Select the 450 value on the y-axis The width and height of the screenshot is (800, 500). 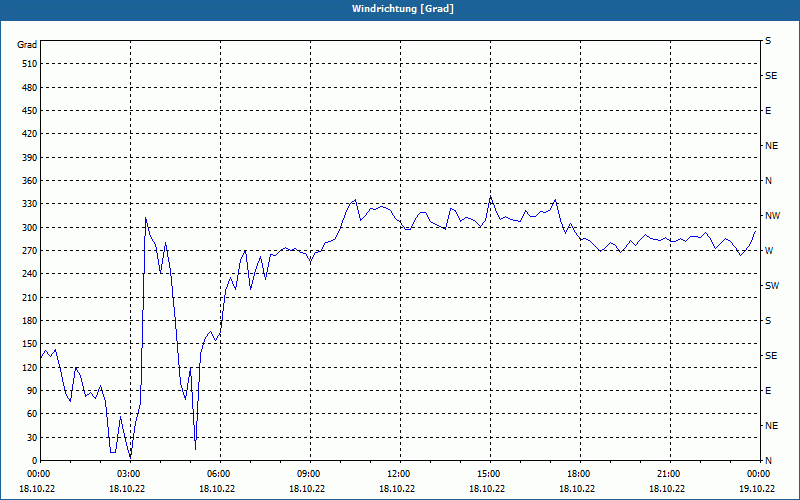(x=30, y=111)
